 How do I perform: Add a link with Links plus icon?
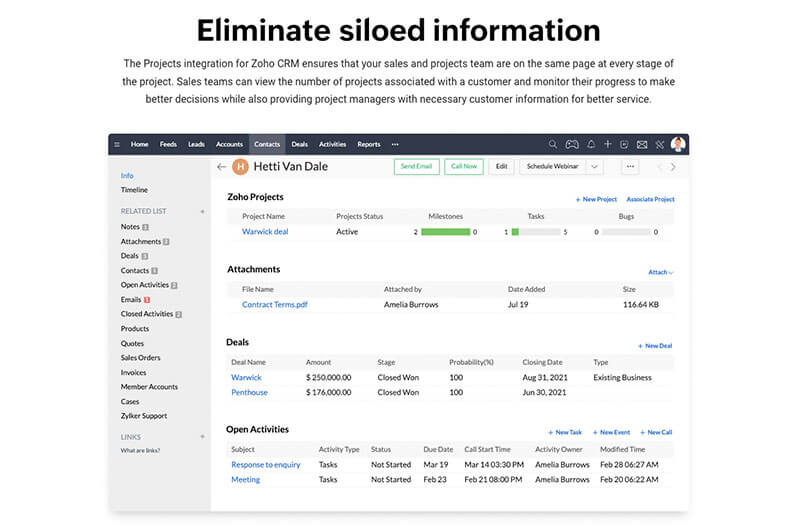pyautogui.click(x=203, y=437)
